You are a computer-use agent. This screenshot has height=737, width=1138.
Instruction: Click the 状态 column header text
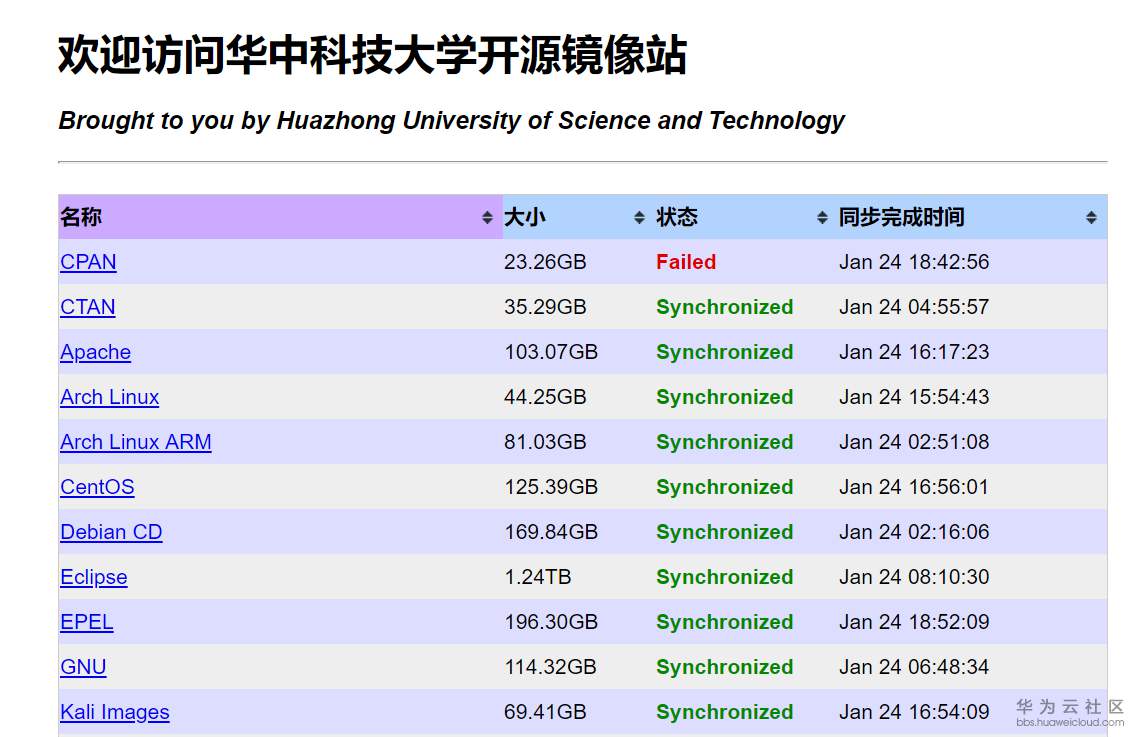click(676, 217)
